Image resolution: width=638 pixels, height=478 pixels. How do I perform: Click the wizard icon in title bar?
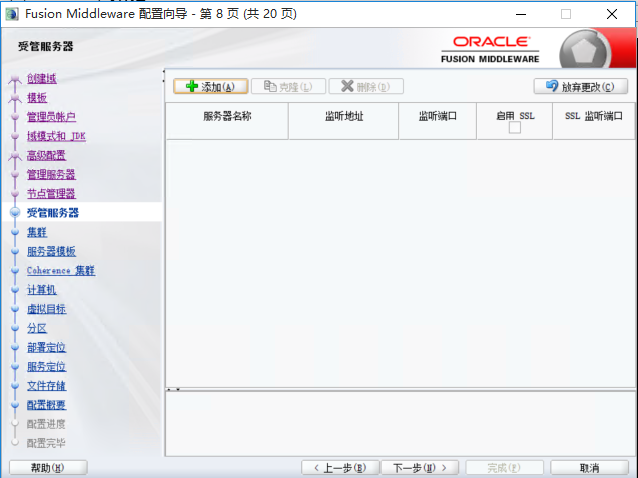coord(12,14)
